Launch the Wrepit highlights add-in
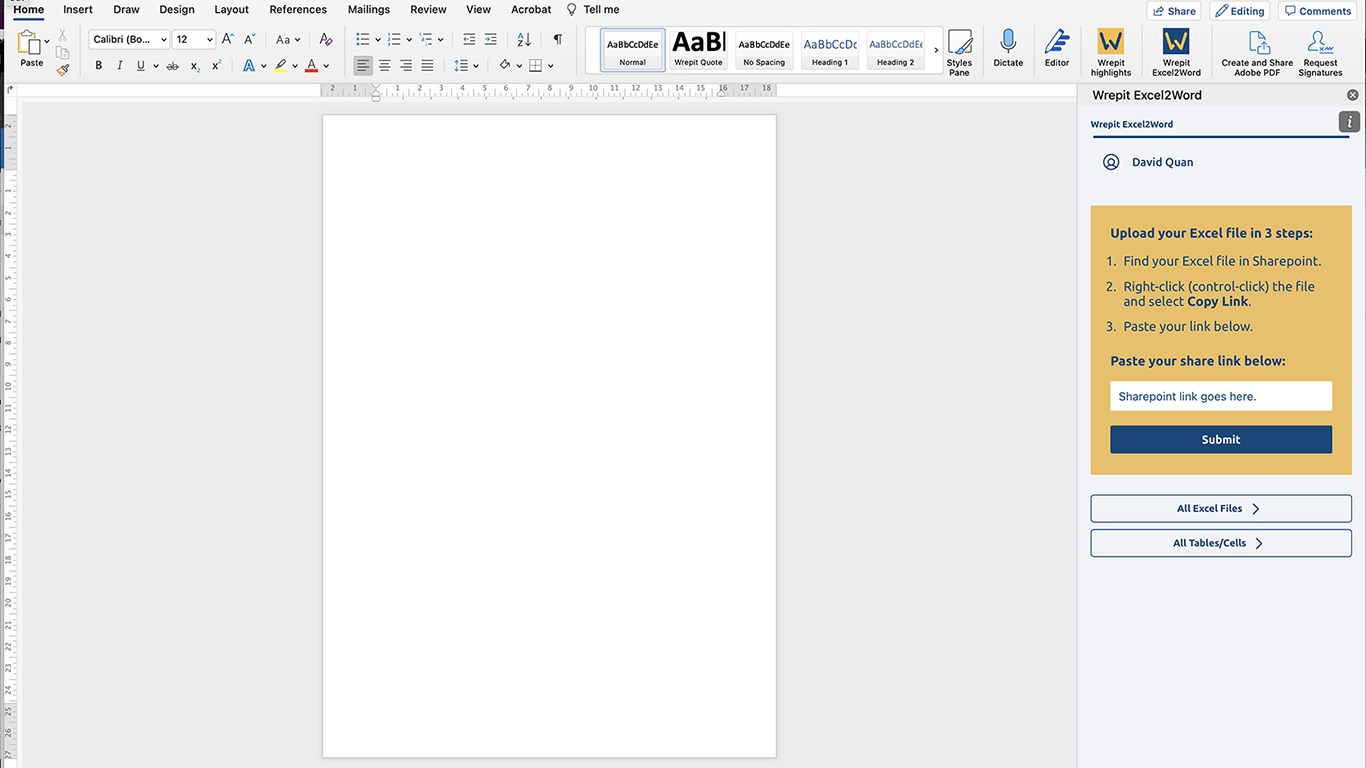Image resolution: width=1366 pixels, height=768 pixels. pos(1111,53)
